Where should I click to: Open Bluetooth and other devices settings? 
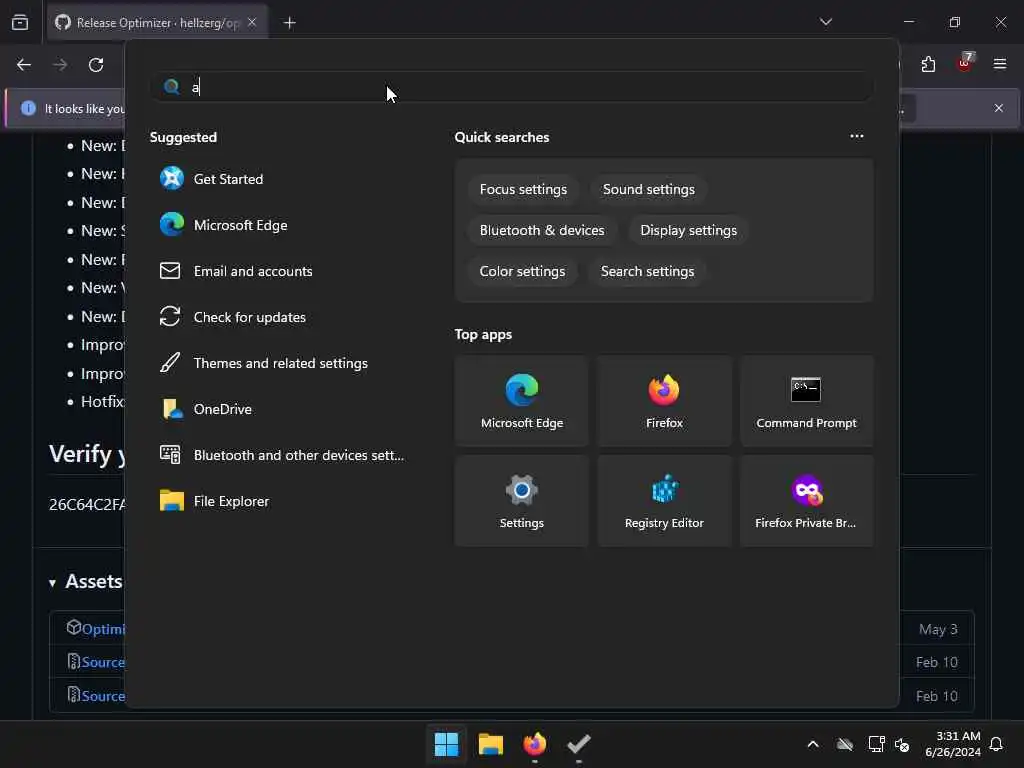coord(281,455)
